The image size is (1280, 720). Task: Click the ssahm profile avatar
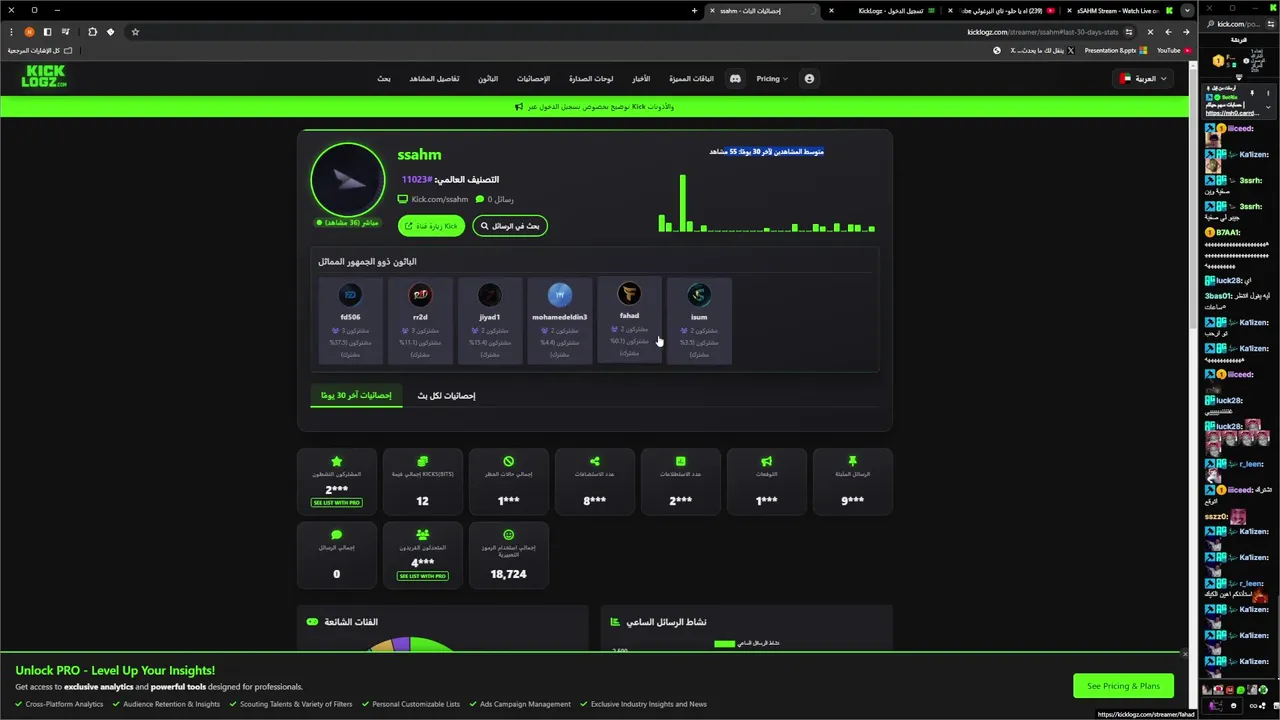(x=347, y=180)
